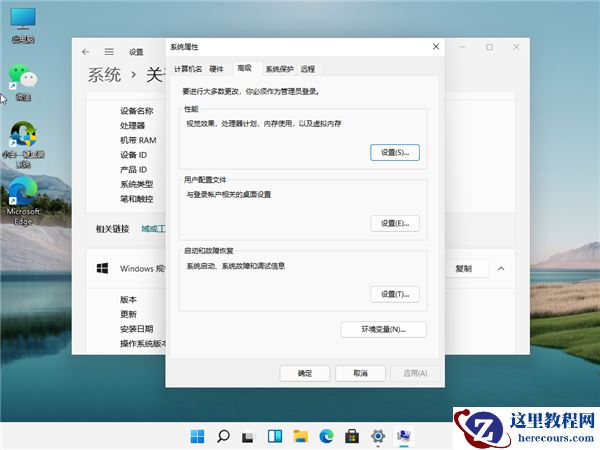Open user profiles 设置(E)... button

tap(395, 223)
